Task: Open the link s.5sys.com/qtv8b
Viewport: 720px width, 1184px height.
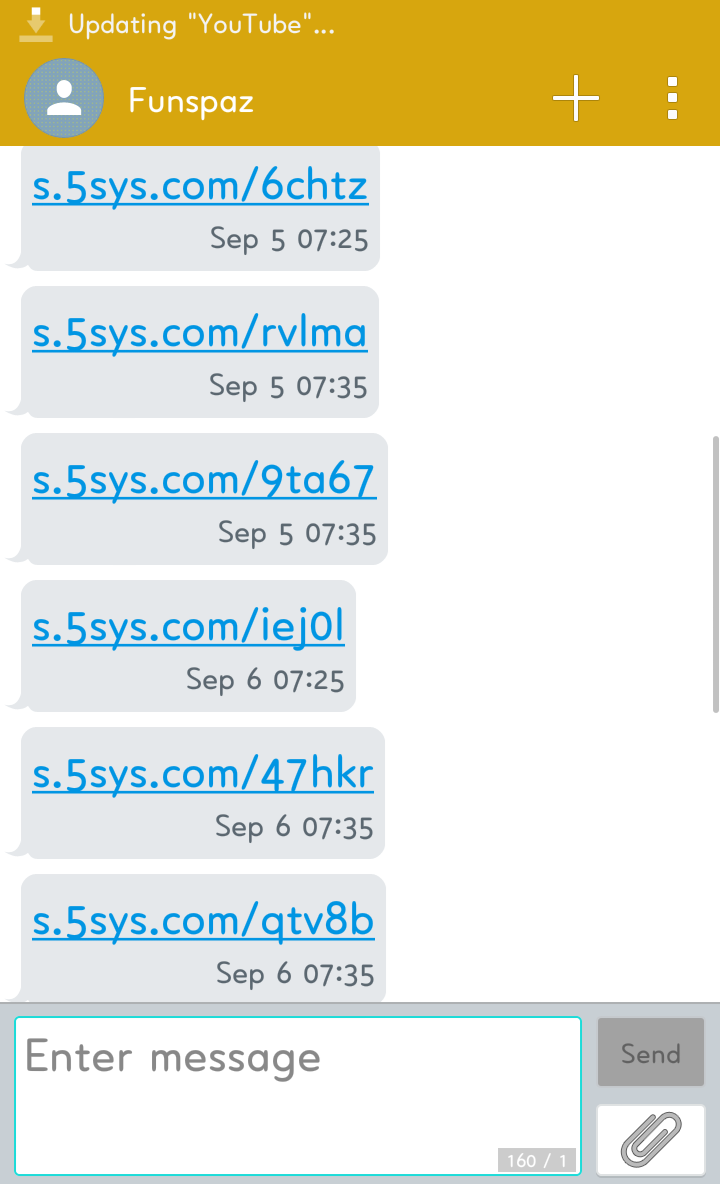Action: (x=203, y=922)
